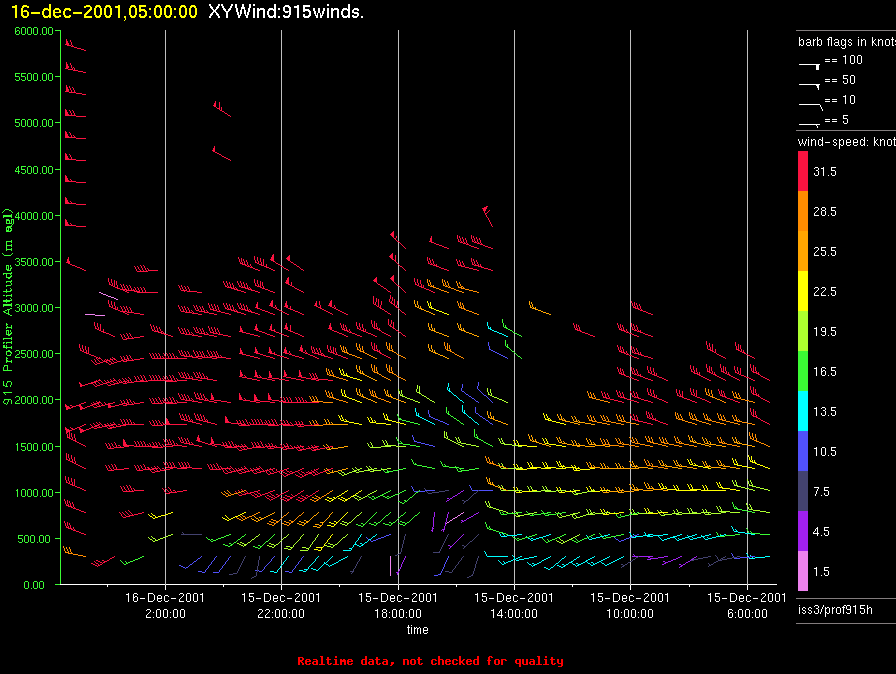Viewport: 896px width, 674px height.
Task: Click the 0.00 altitude tick label
Action: (34, 585)
